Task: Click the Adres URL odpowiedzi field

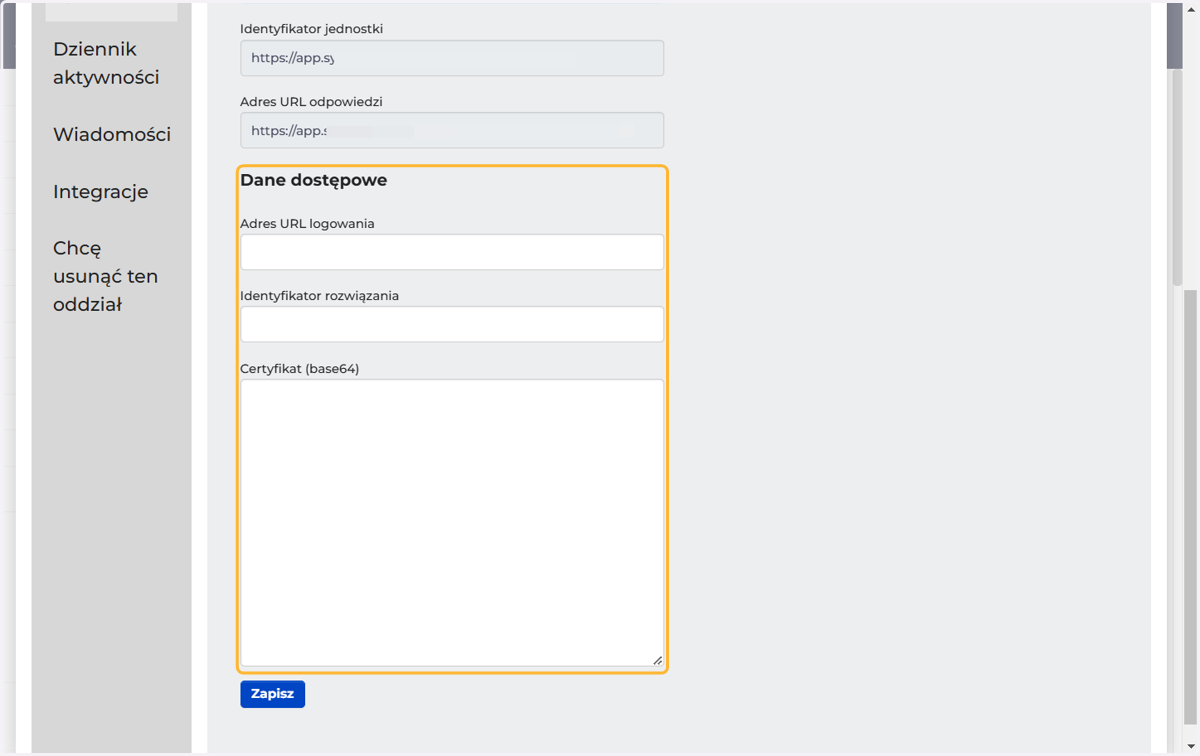Action: tap(452, 130)
